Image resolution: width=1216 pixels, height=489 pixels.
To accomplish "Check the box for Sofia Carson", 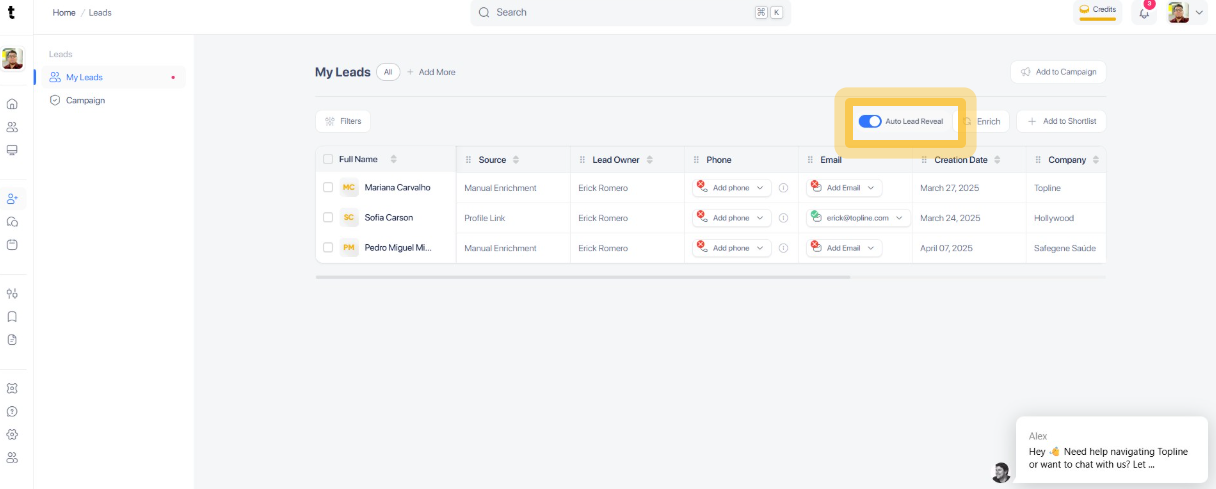I will coord(328,217).
